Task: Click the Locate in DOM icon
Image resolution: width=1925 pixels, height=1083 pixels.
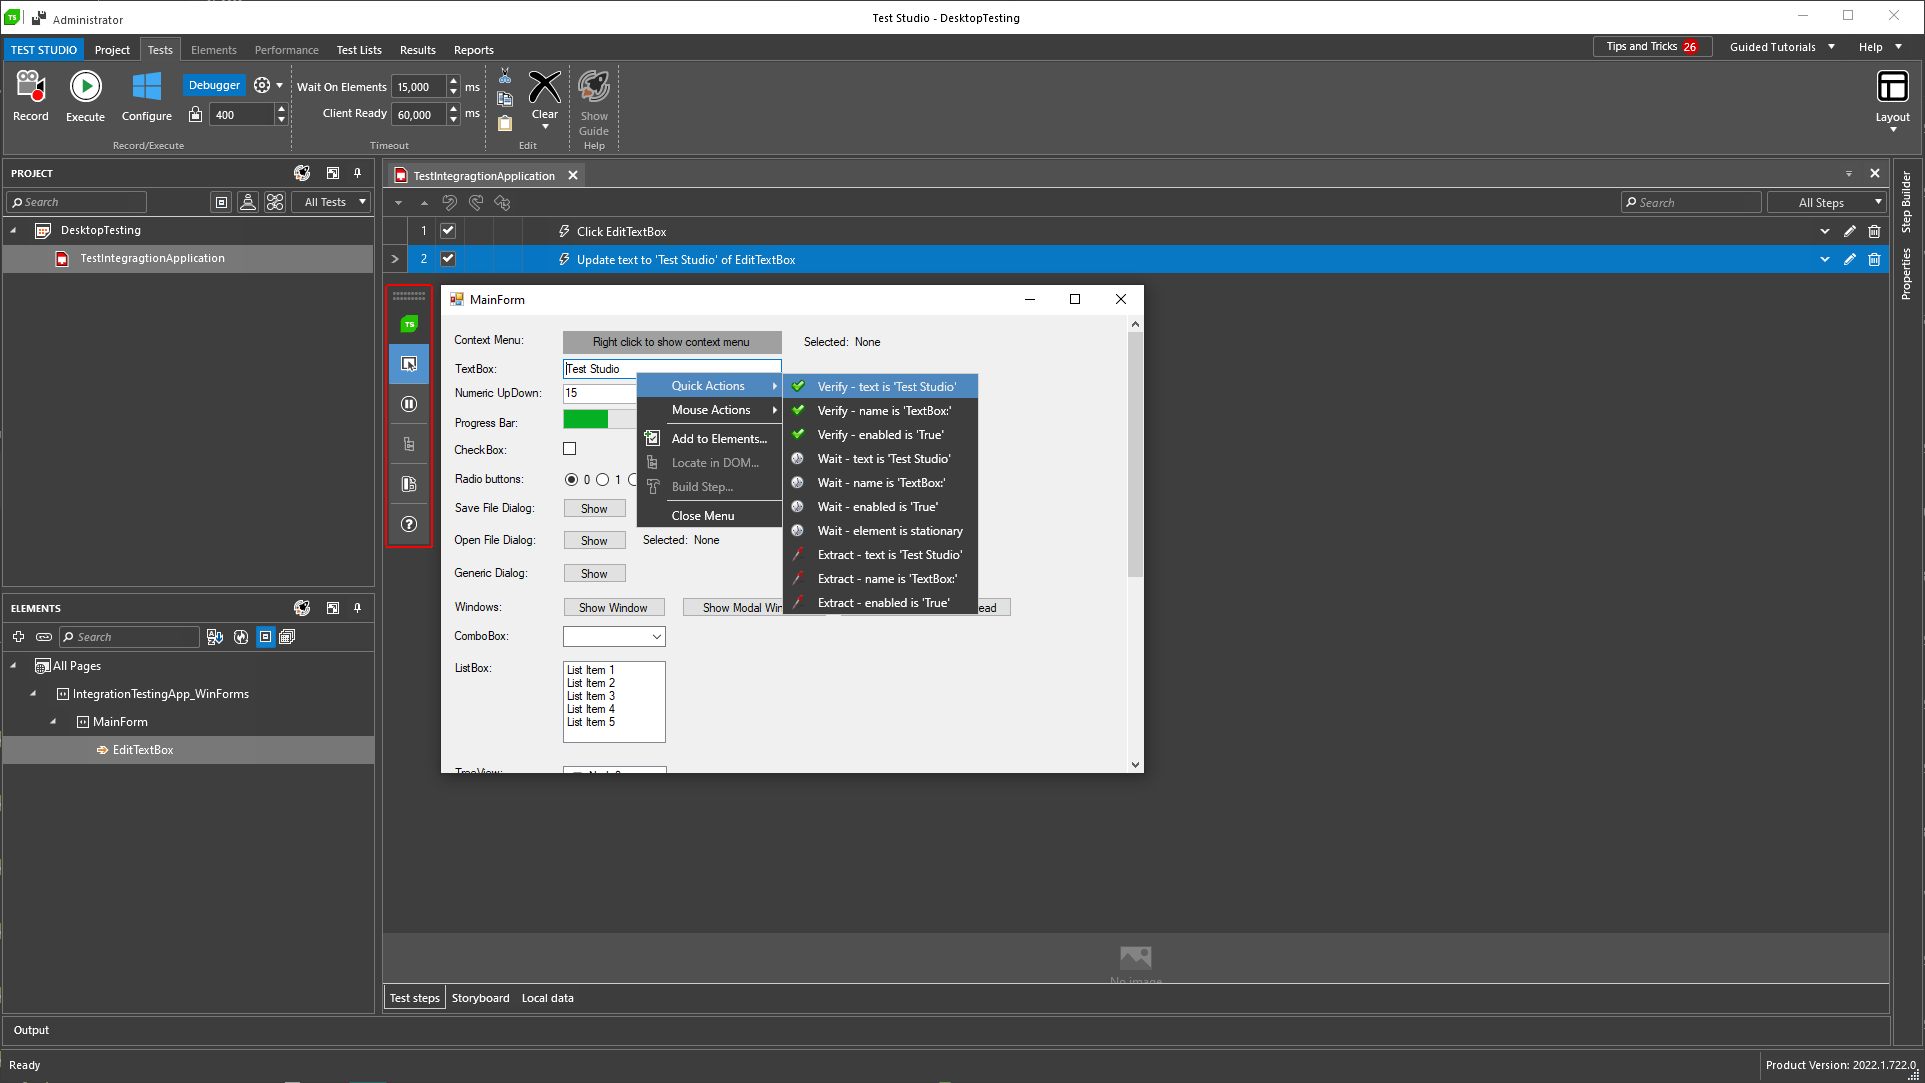Action: click(652, 461)
